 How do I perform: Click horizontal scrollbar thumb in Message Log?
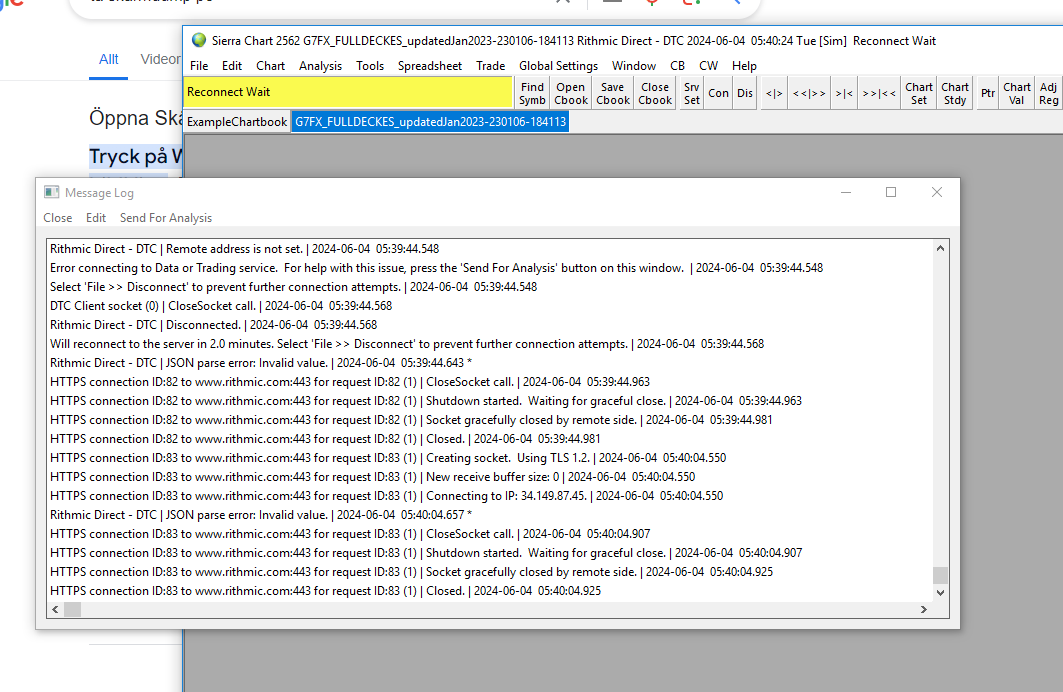click(73, 609)
